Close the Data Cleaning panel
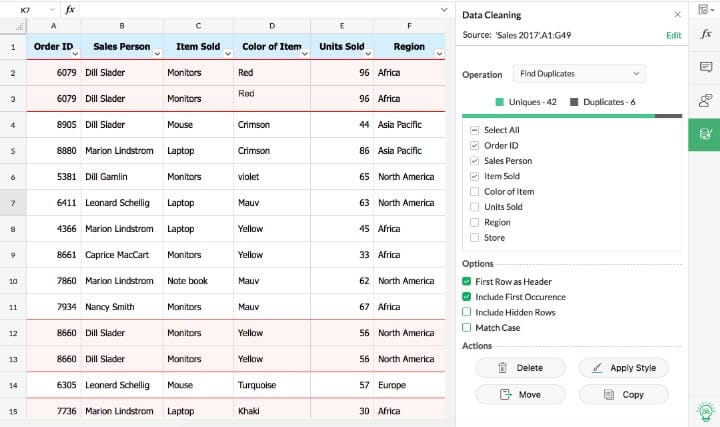The image size is (720, 427). pos(677,15)
